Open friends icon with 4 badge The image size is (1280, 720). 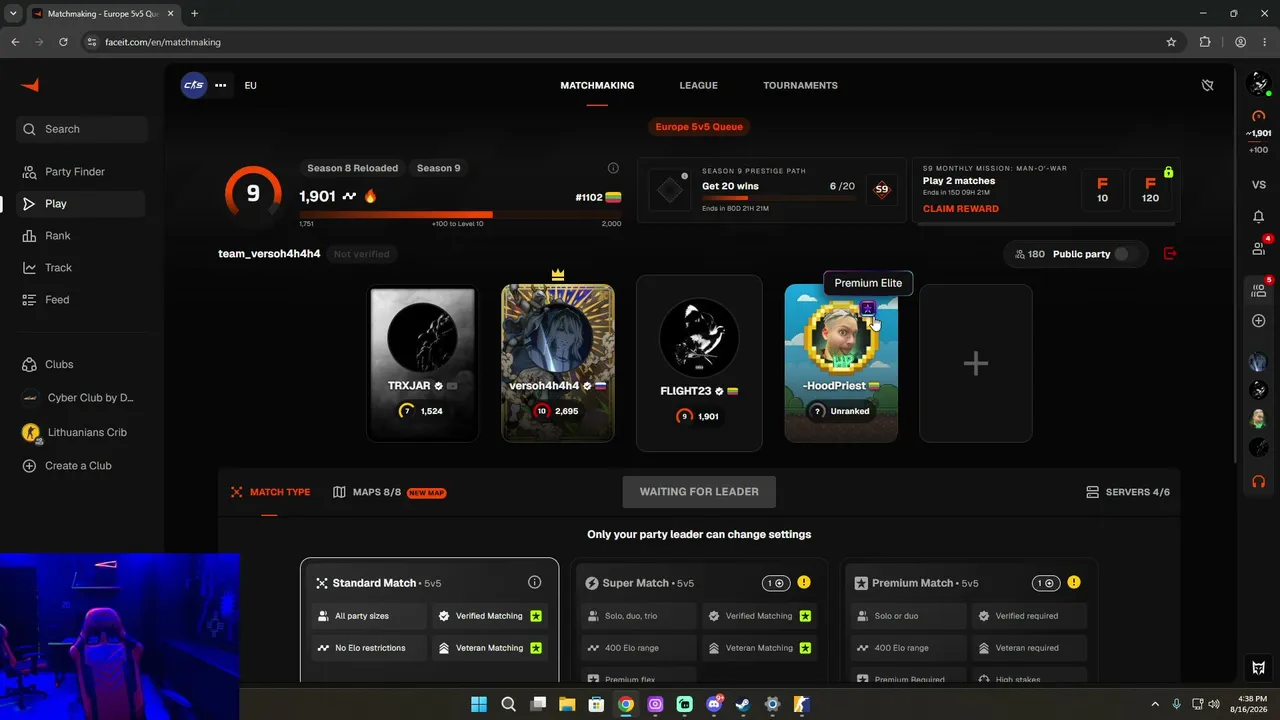[1259, 248]
